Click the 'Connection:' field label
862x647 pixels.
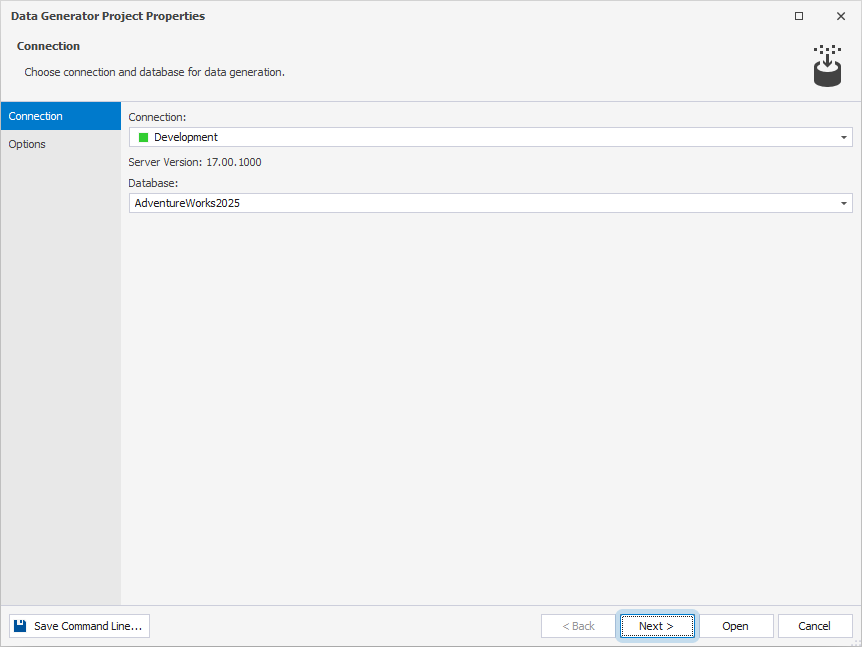(x=157, y=117)
